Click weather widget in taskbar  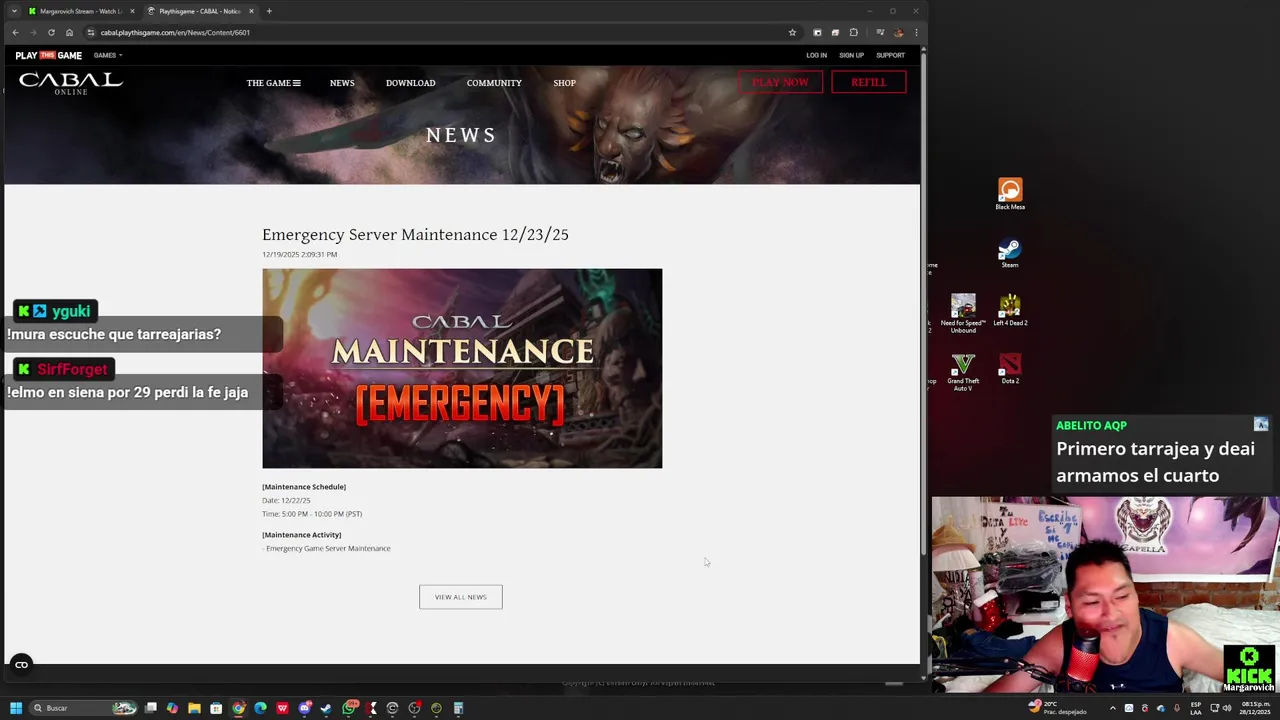(1060, 708)
